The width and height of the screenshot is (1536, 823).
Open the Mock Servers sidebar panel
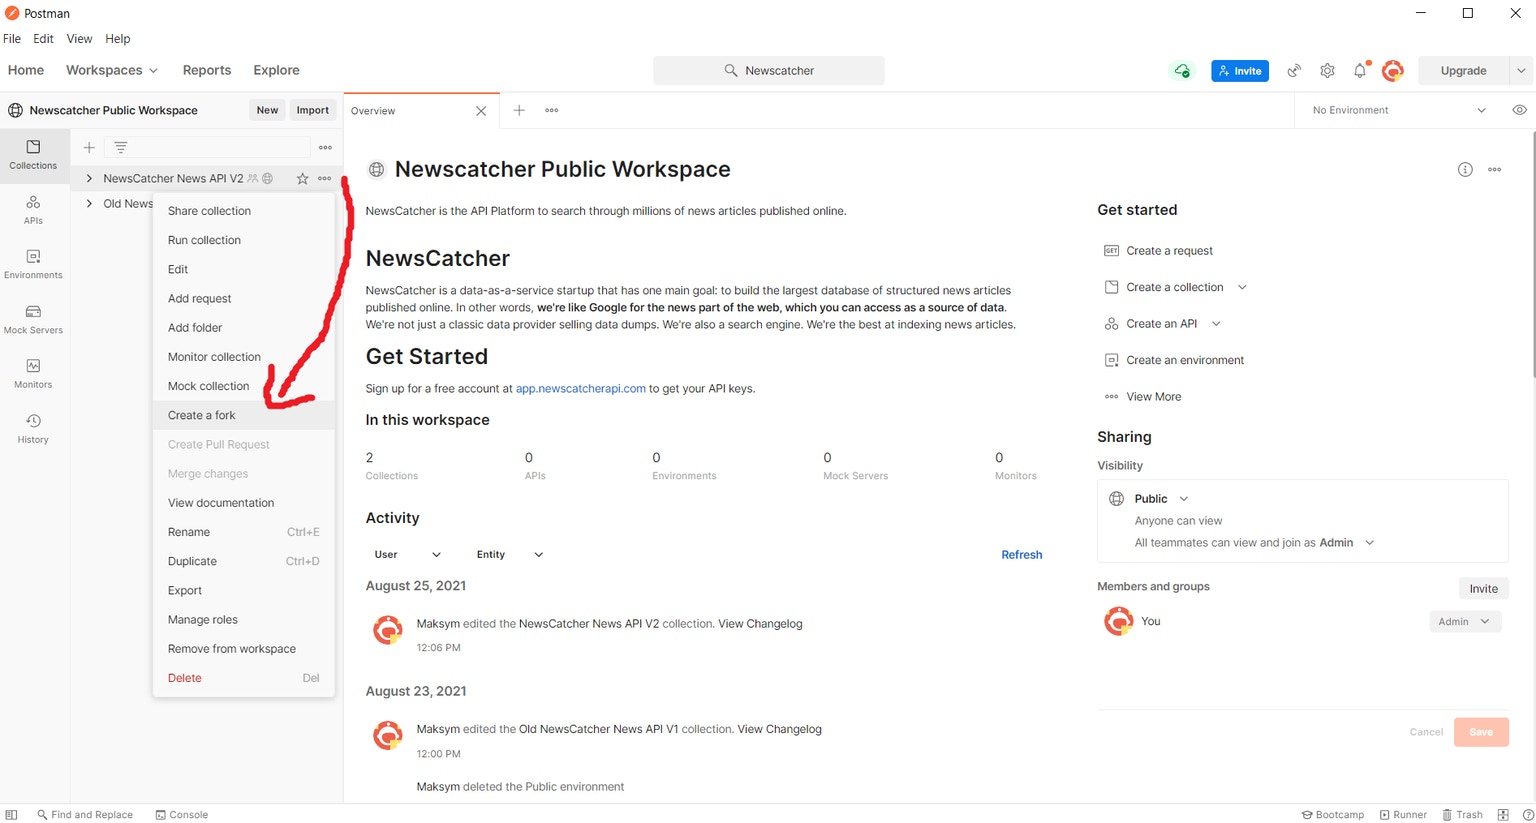33,319
